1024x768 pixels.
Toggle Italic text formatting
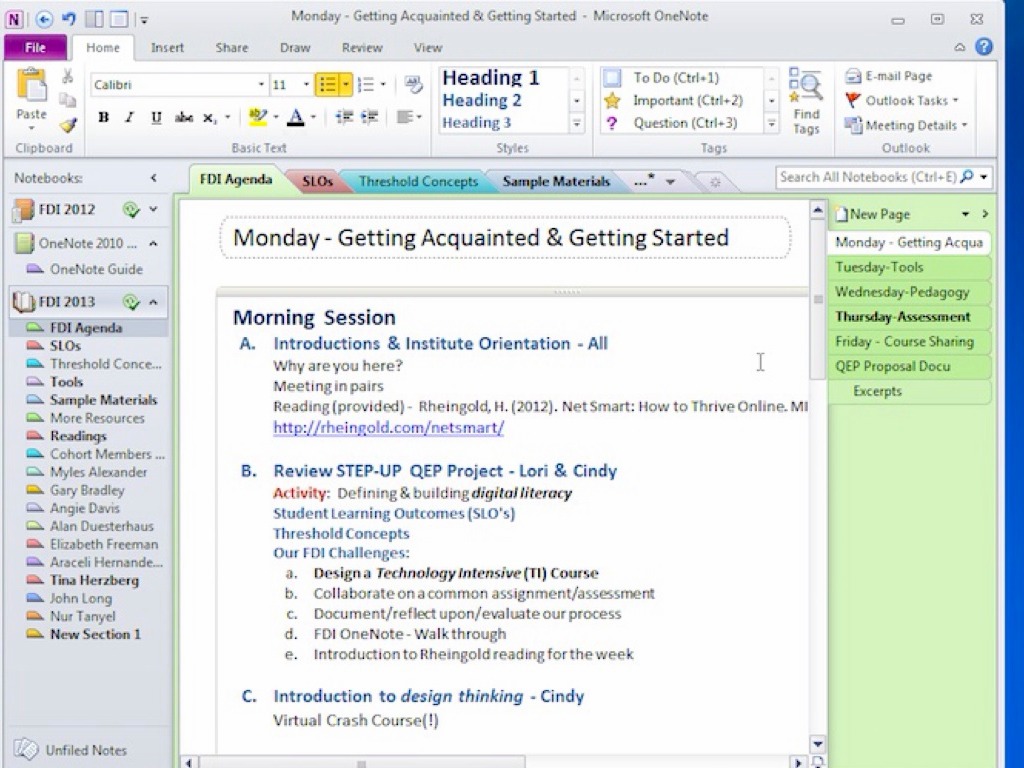[129, 118]
